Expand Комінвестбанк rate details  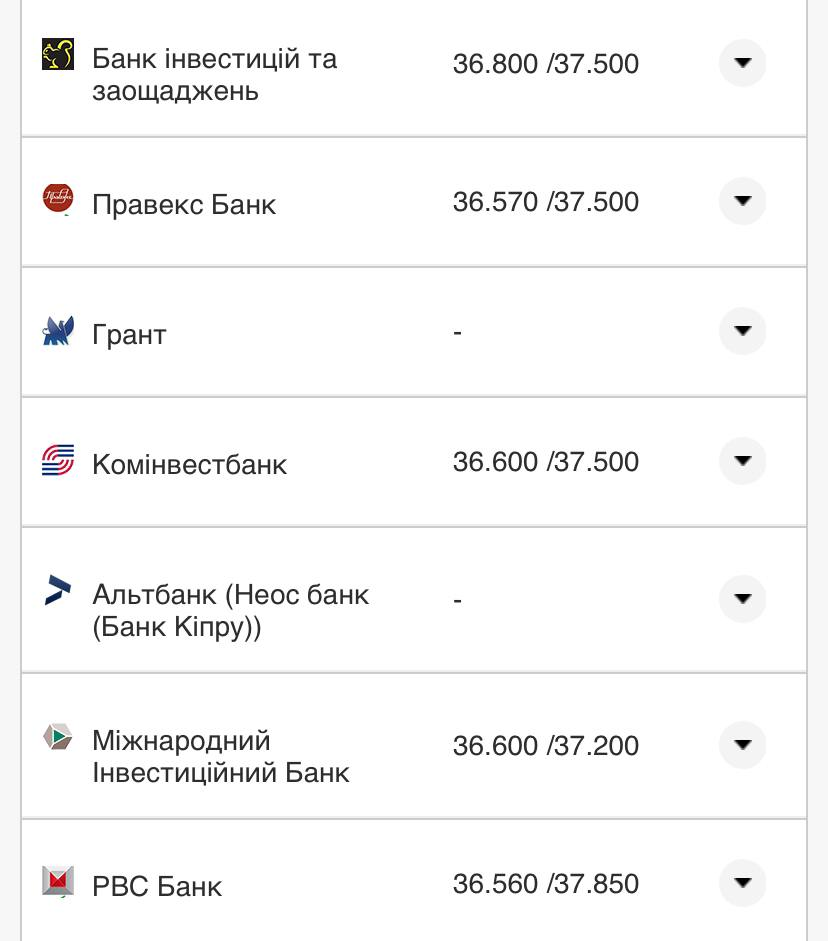pos(742,461)
